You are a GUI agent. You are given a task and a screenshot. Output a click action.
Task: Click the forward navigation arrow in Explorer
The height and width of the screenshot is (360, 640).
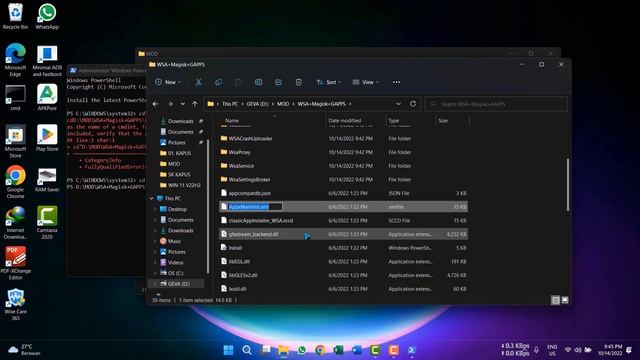[x=170, y=104]
